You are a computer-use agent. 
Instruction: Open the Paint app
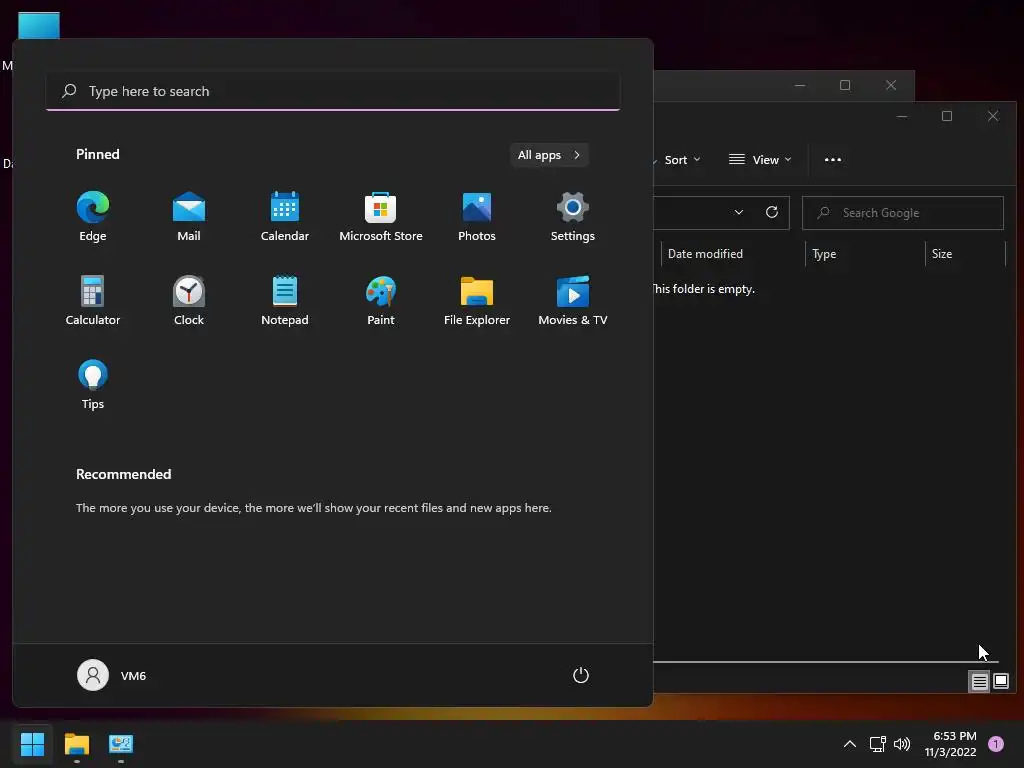tap(381, 300)
